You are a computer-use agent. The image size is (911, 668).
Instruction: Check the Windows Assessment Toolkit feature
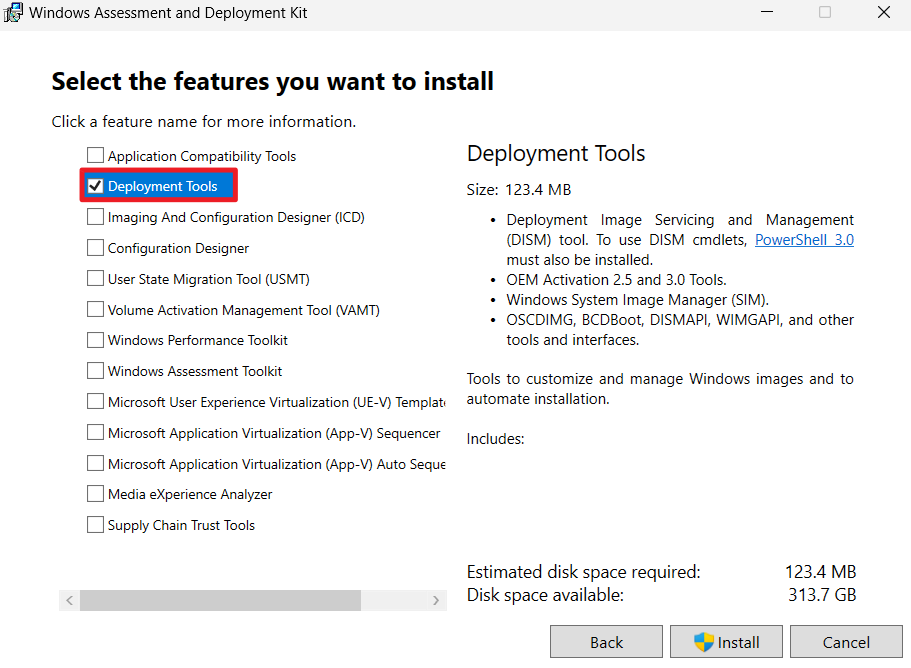click(x=95, y=371)
